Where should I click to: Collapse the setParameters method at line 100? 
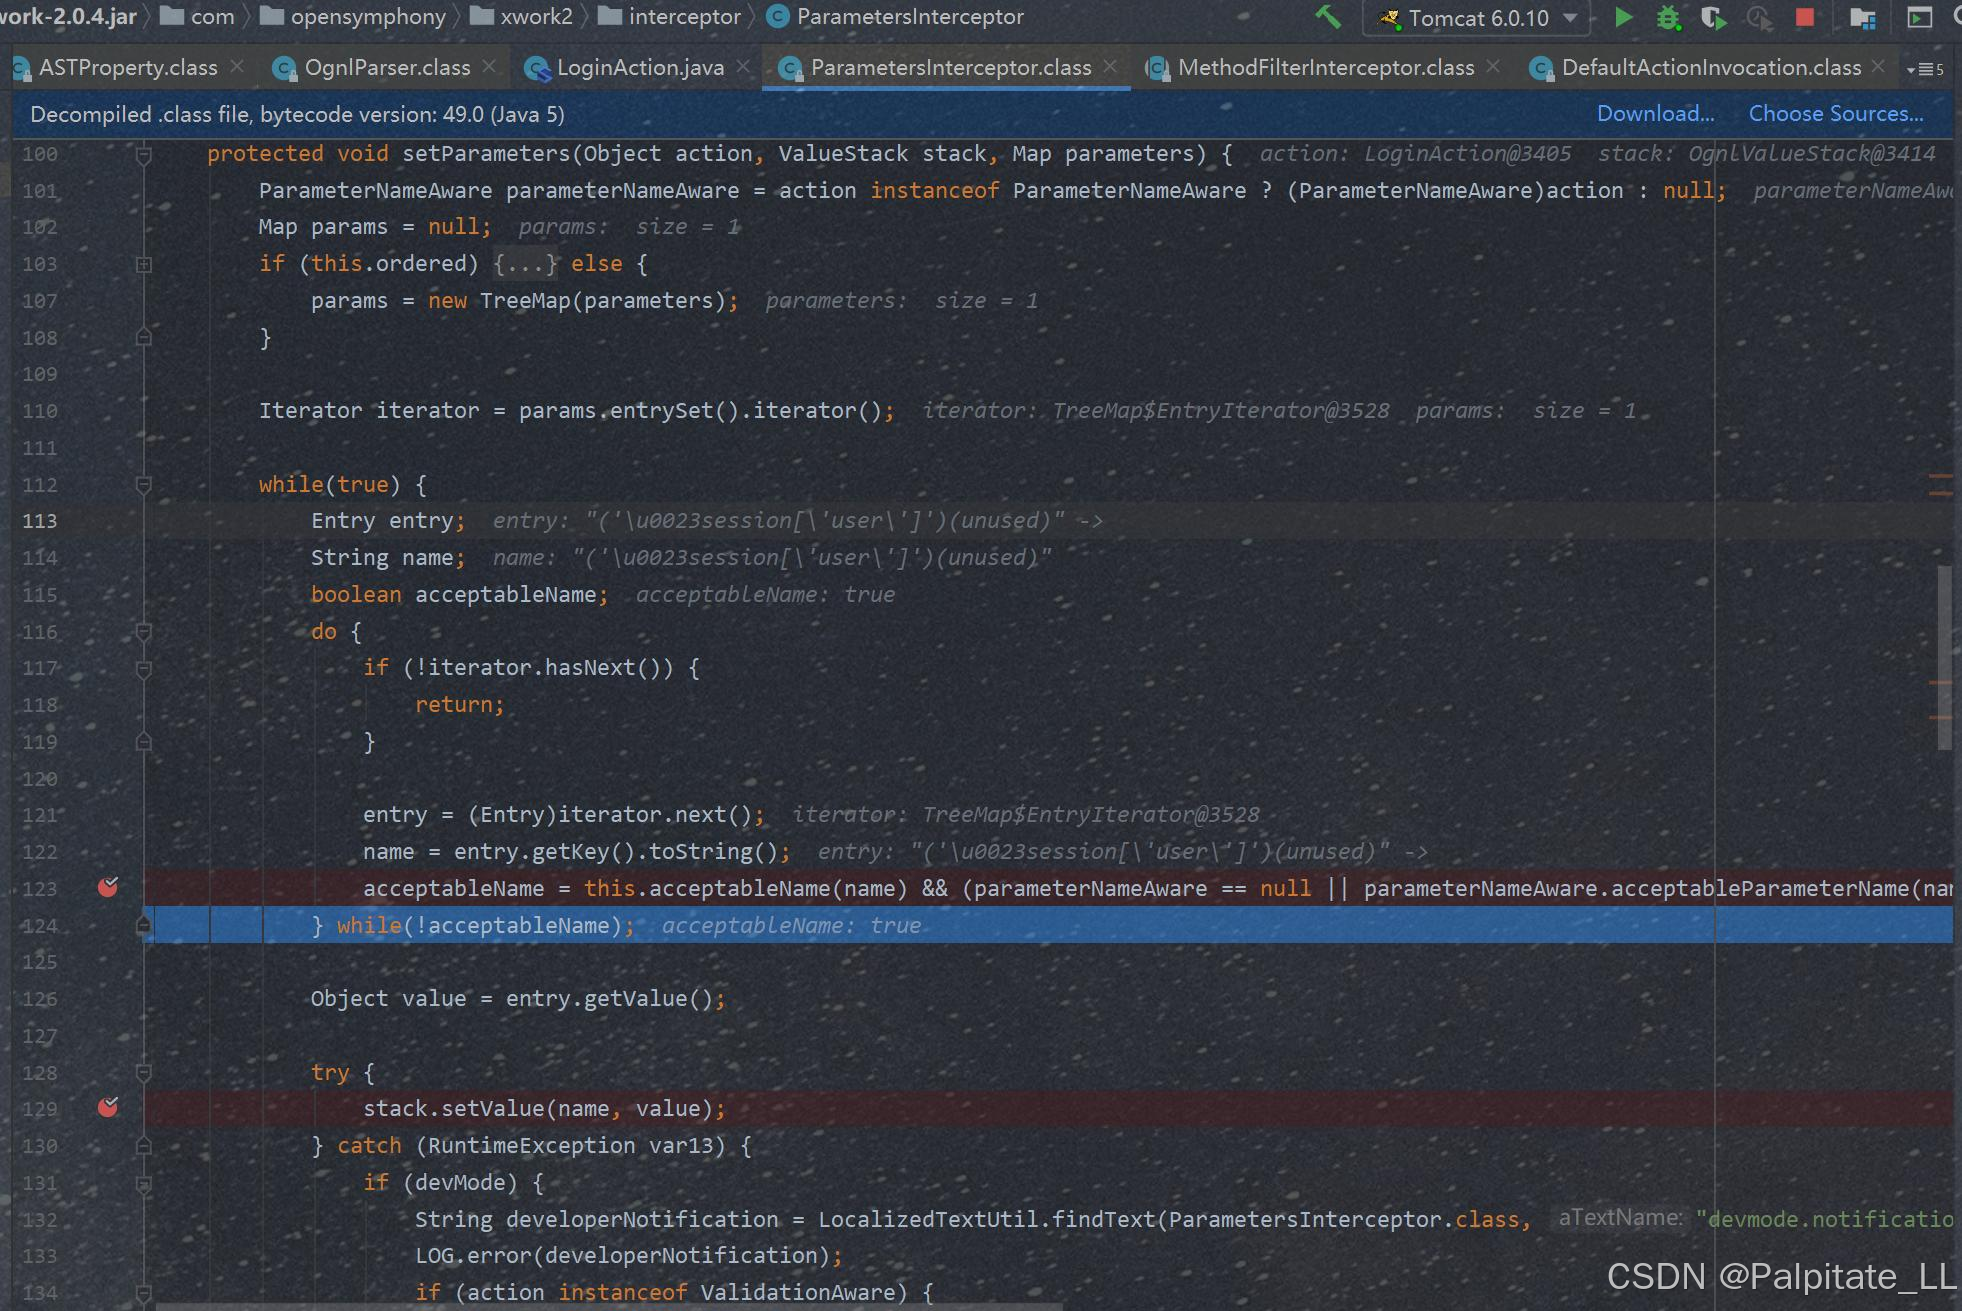click(143, 154)
